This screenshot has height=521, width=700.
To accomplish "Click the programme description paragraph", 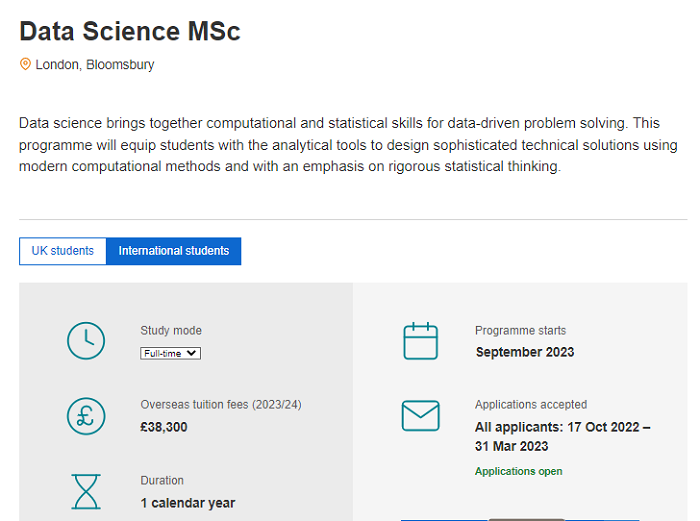I will pos(348,145).
